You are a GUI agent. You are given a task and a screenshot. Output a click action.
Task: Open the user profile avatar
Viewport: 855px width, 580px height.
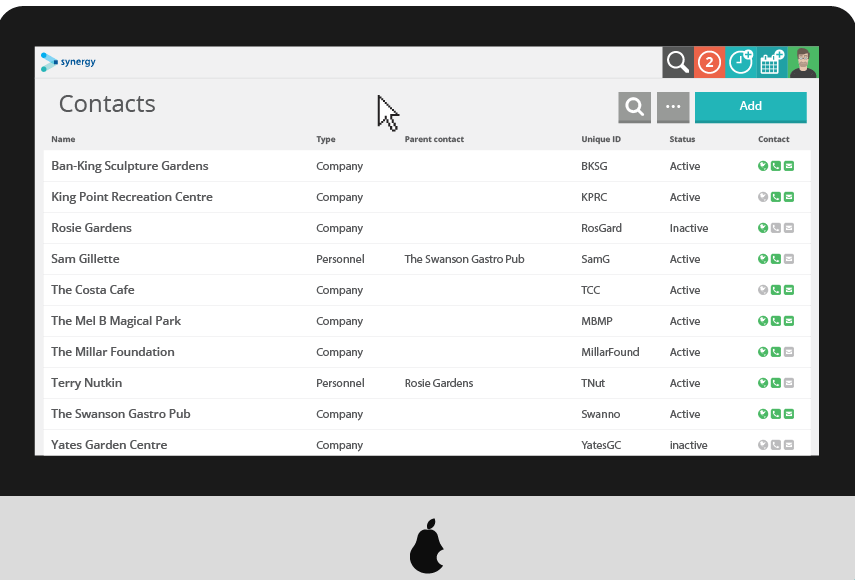click(803, 62)
